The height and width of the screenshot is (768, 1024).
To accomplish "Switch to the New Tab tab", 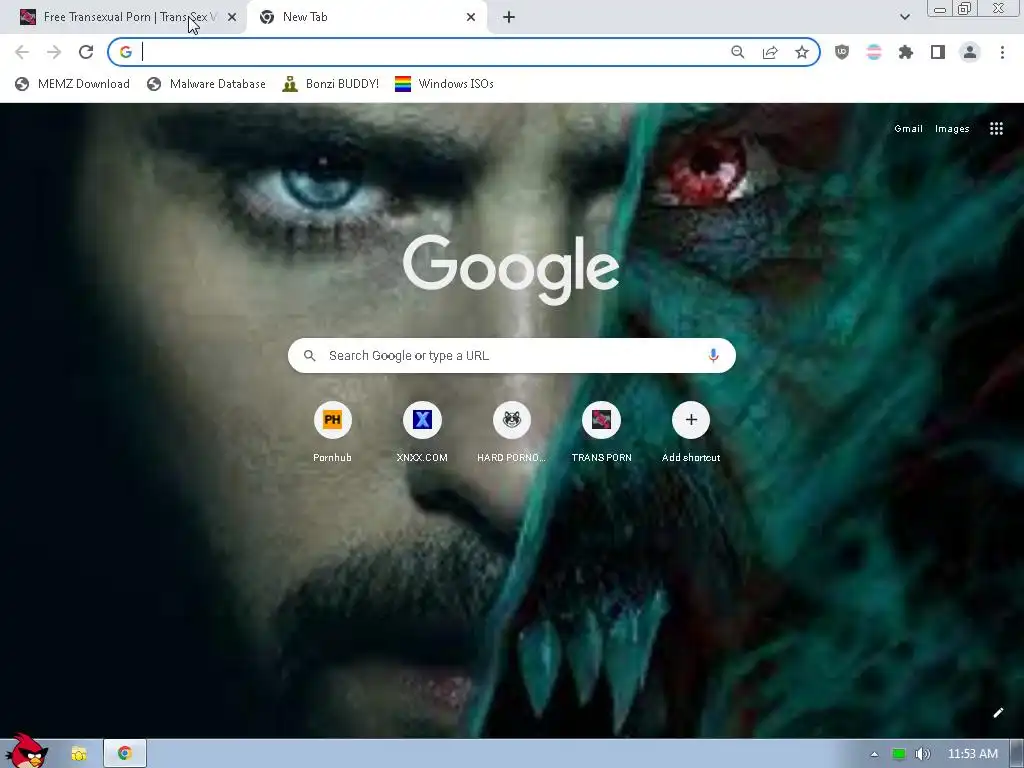I will point(366,17).
